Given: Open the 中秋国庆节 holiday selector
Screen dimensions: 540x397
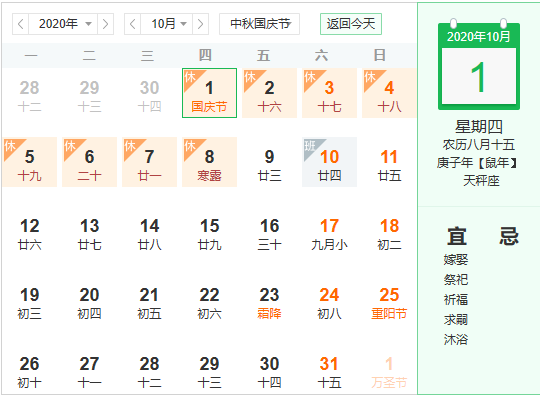Looking at the screenshot, I should tap(259, 24).
